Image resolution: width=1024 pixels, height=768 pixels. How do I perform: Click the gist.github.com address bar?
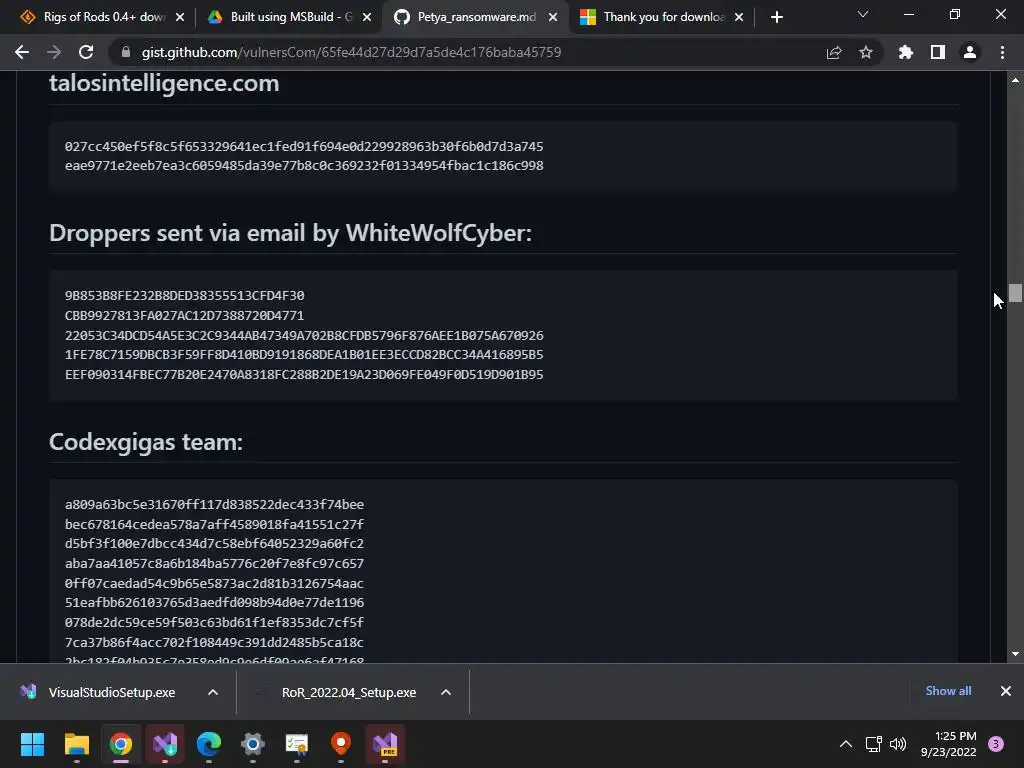pos(351,52)
